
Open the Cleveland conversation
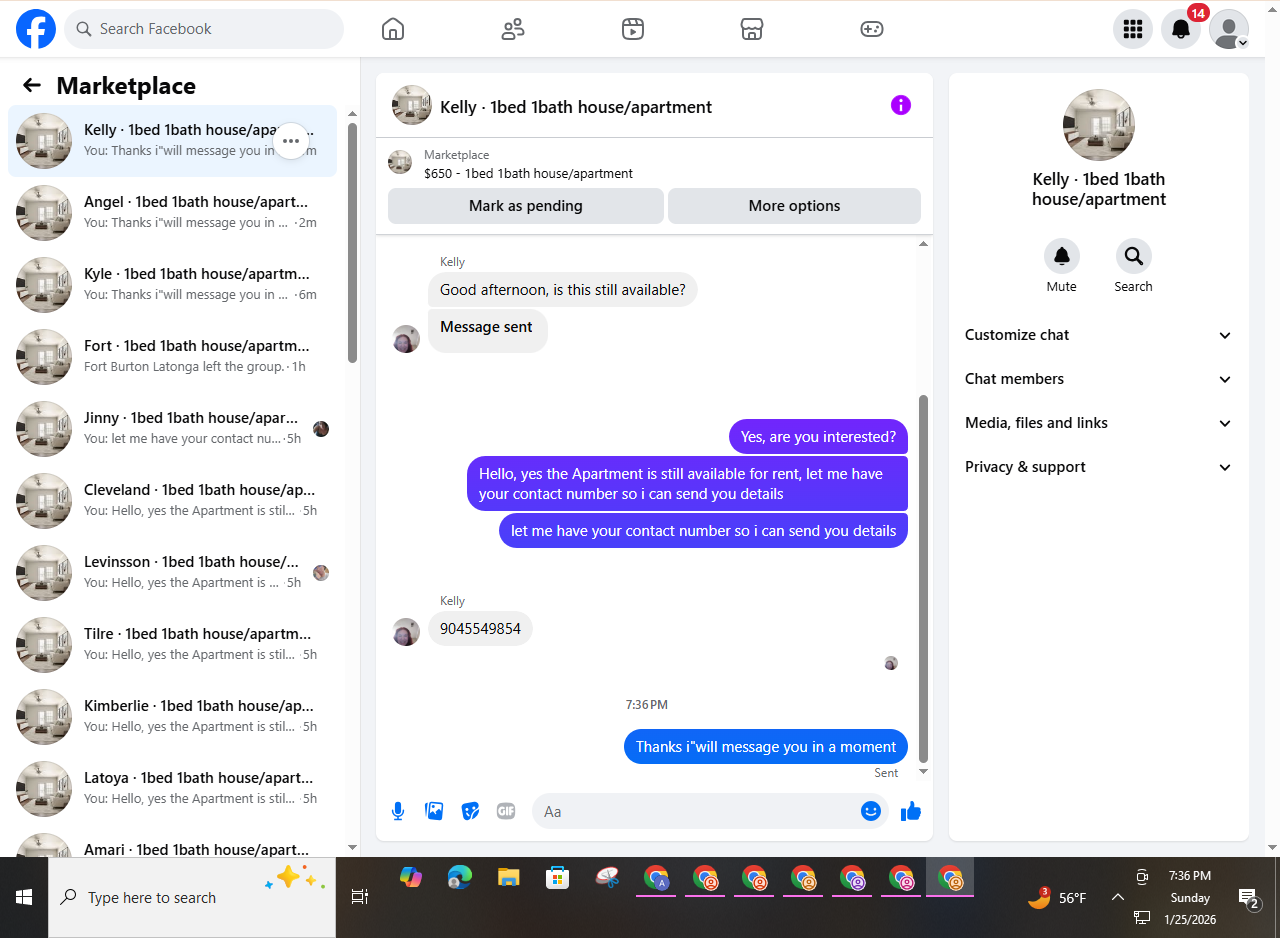[x=173, y=501]
